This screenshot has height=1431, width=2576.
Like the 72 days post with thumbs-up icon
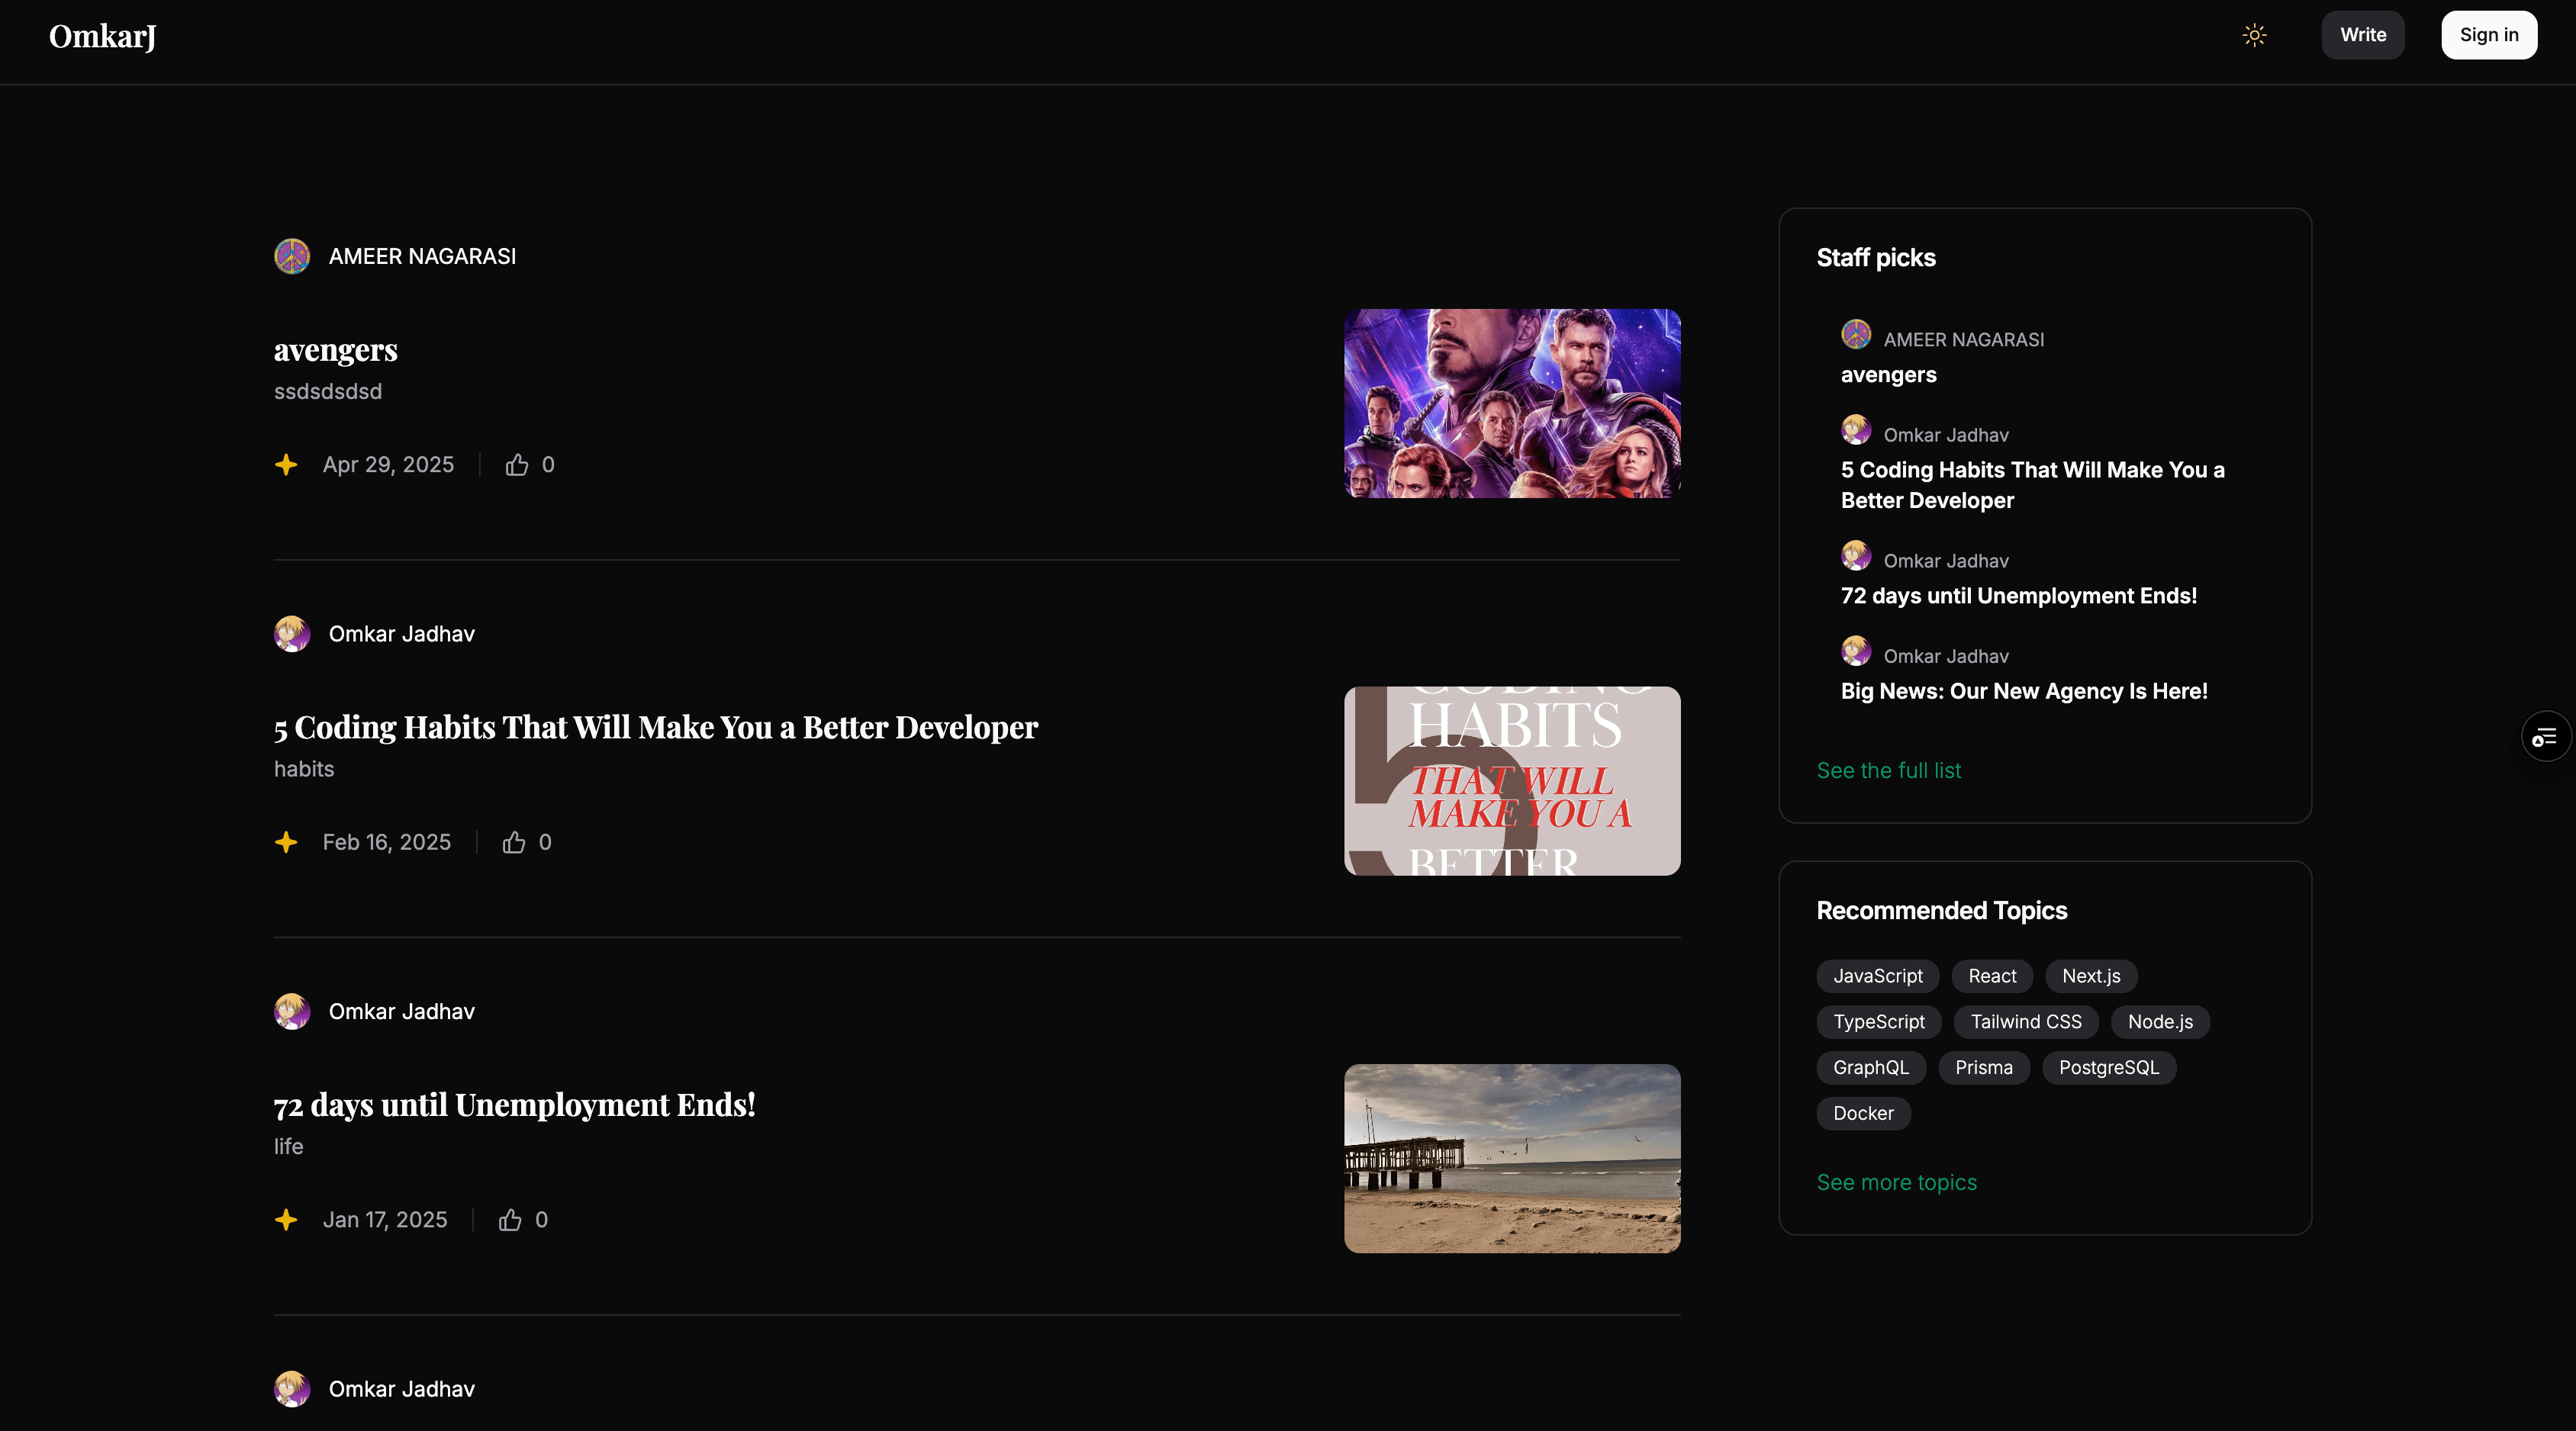point(510,1219)
